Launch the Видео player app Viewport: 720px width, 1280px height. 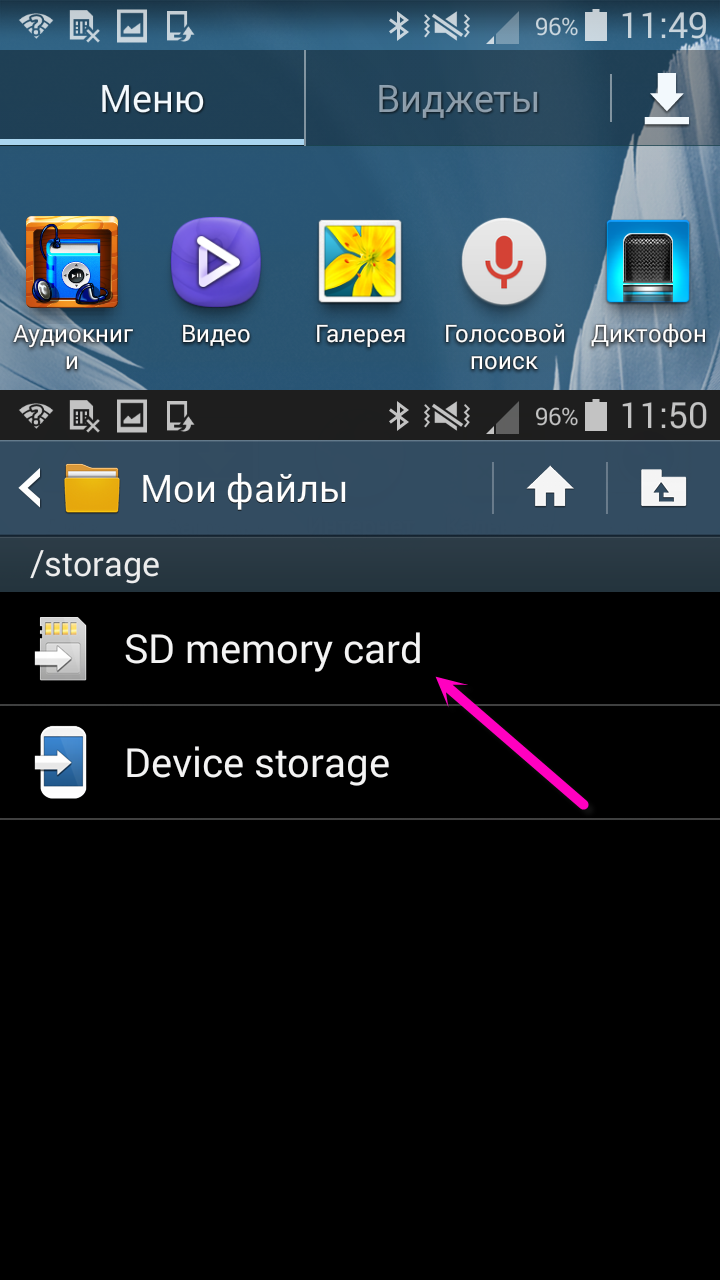click(x=216, y=263)
